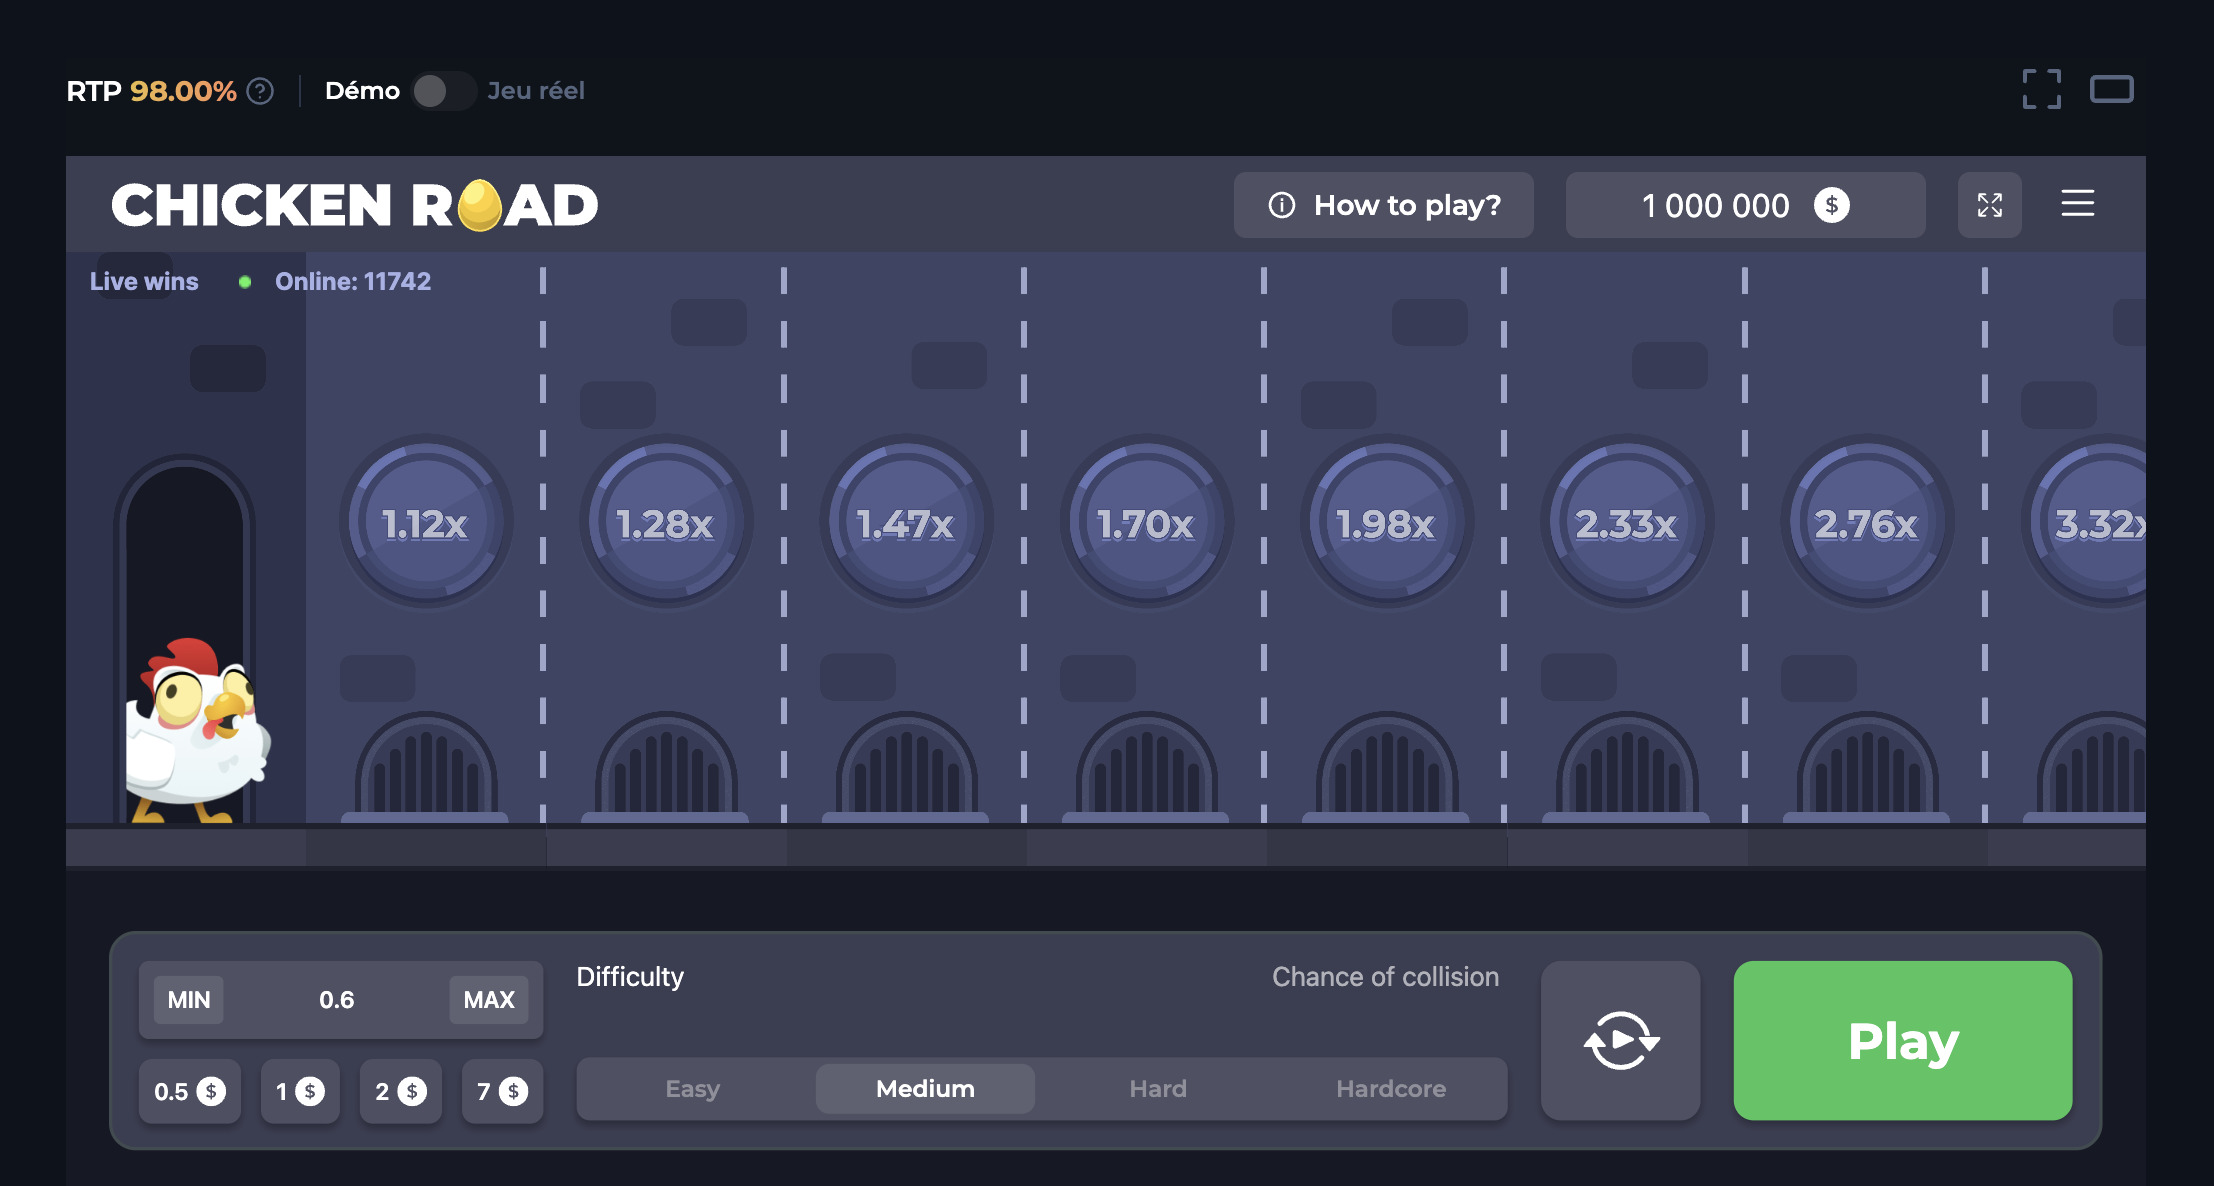
Task: Set bet to MAX
Action: pyautogui.click(x=488, y=999)
